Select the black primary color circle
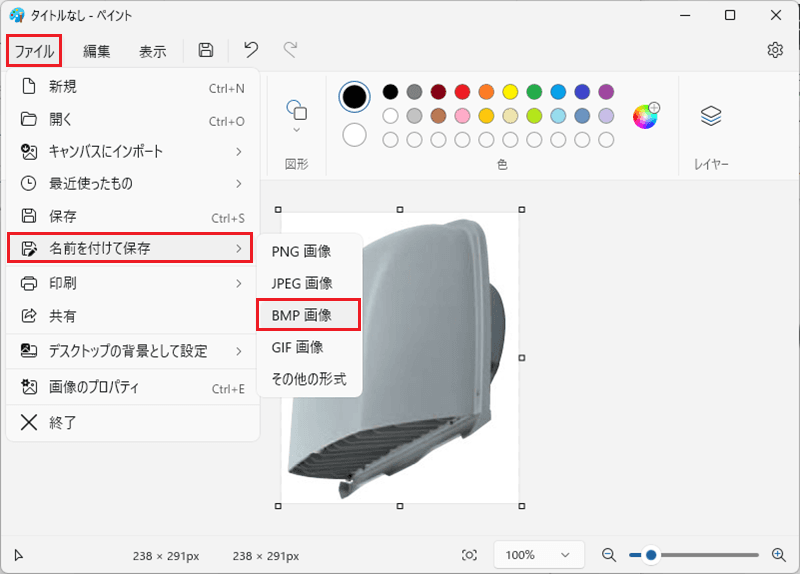The image size is (800, 574). point(354,96)
